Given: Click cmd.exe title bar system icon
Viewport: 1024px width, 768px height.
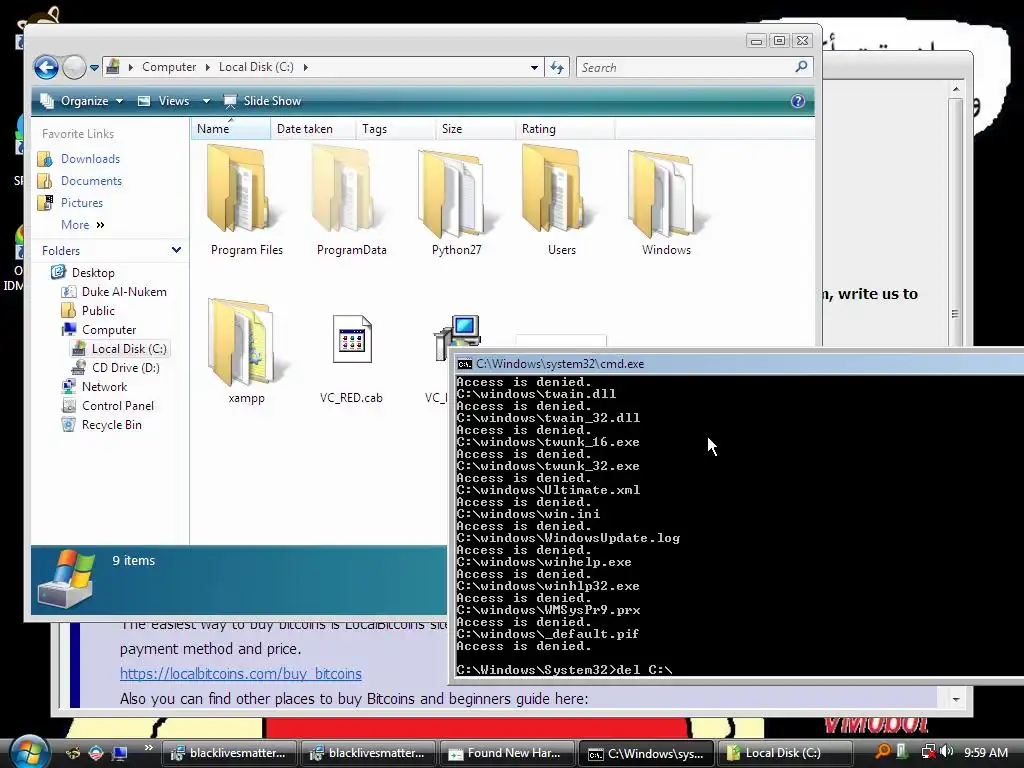Looking at the screenshot, I should tap(464, 364).
